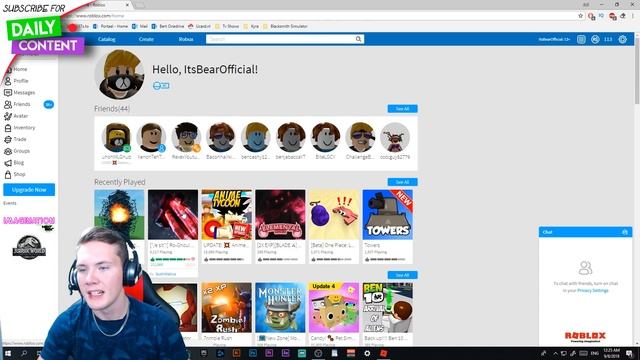640x360 pixels.
Task: Open the Elemental game thumbnail
Action: coord(280,215)
